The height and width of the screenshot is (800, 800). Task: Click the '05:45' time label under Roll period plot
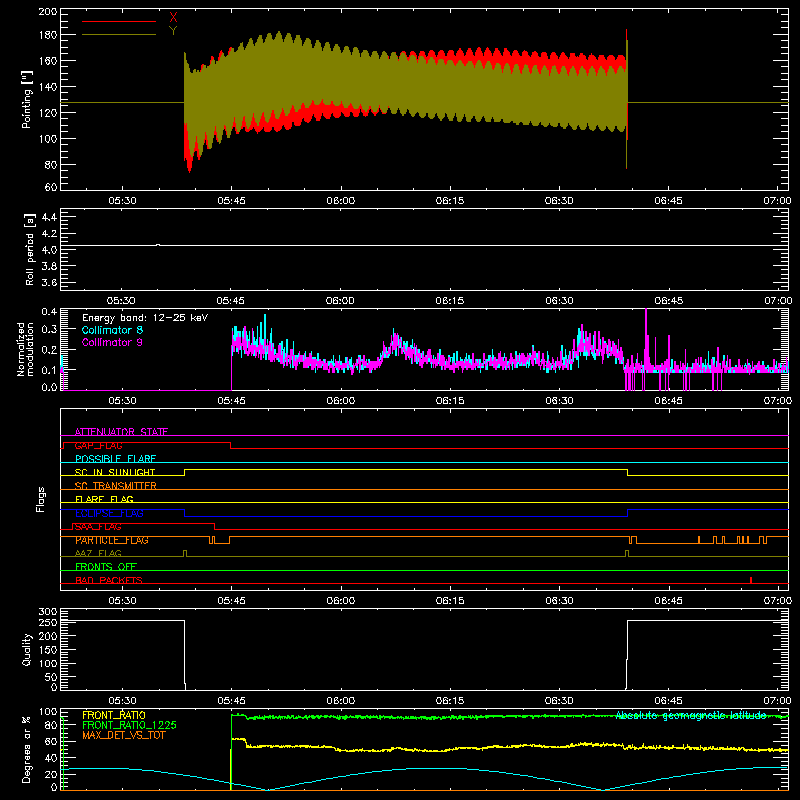tap(231, 301)
